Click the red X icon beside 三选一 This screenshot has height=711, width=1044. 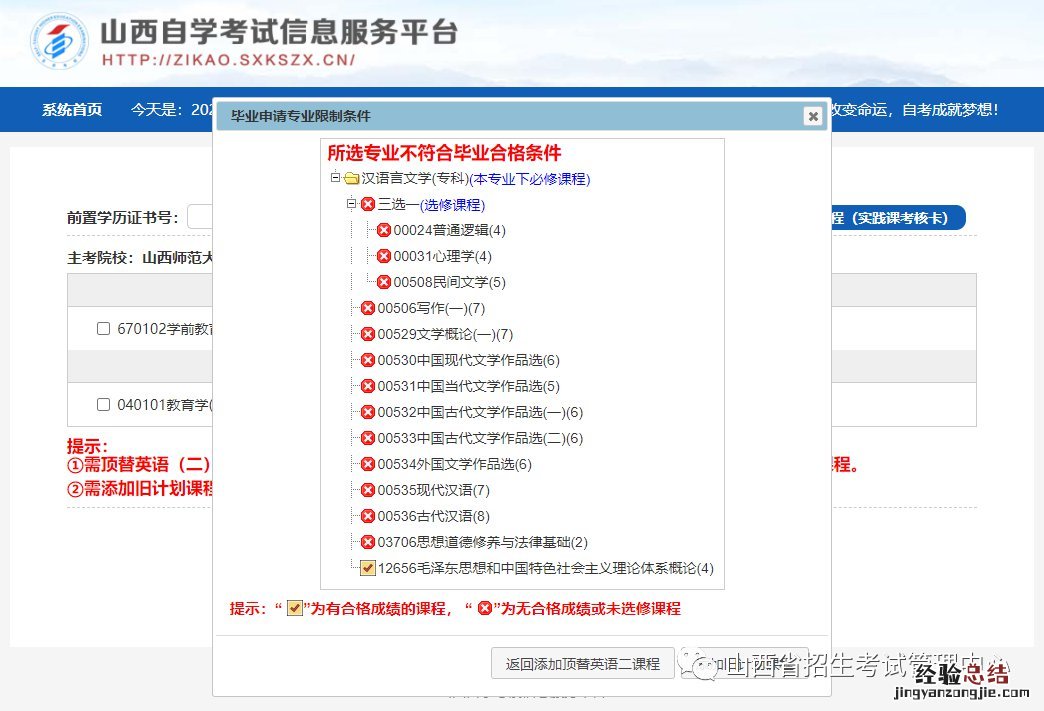click(368, 204)
